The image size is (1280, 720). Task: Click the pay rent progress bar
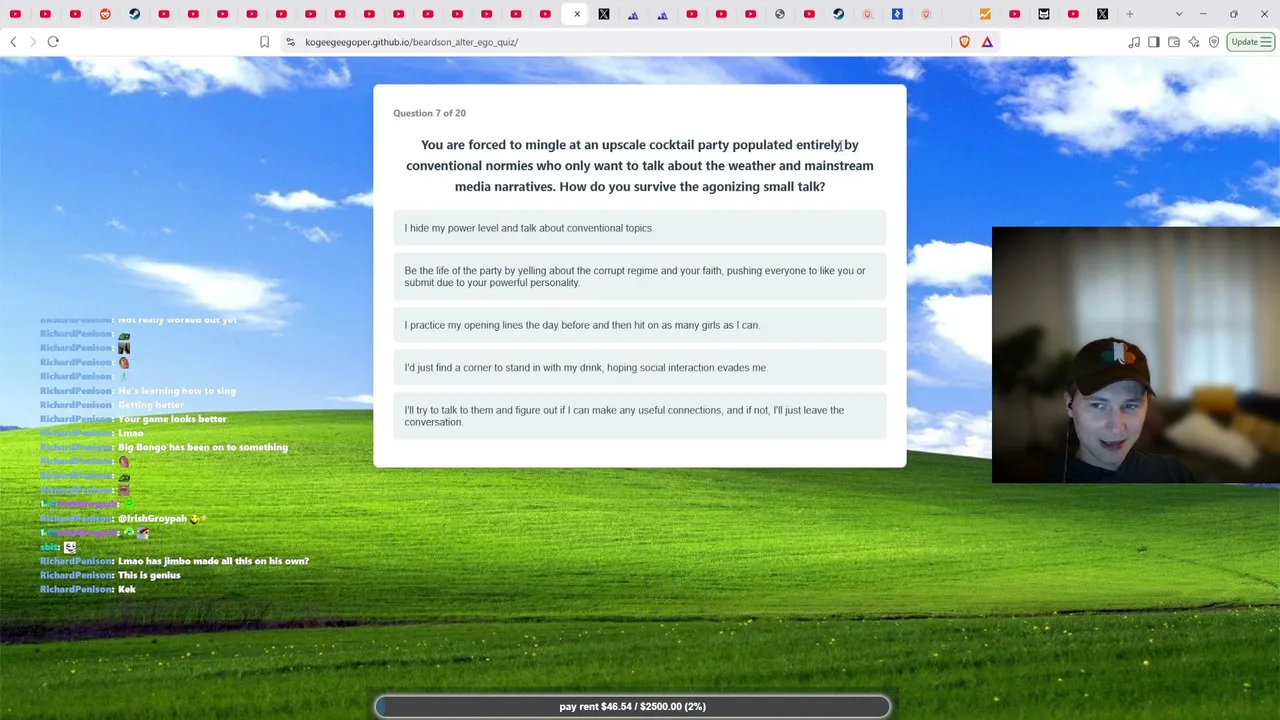pyautogui.click(x=632, y=706)
